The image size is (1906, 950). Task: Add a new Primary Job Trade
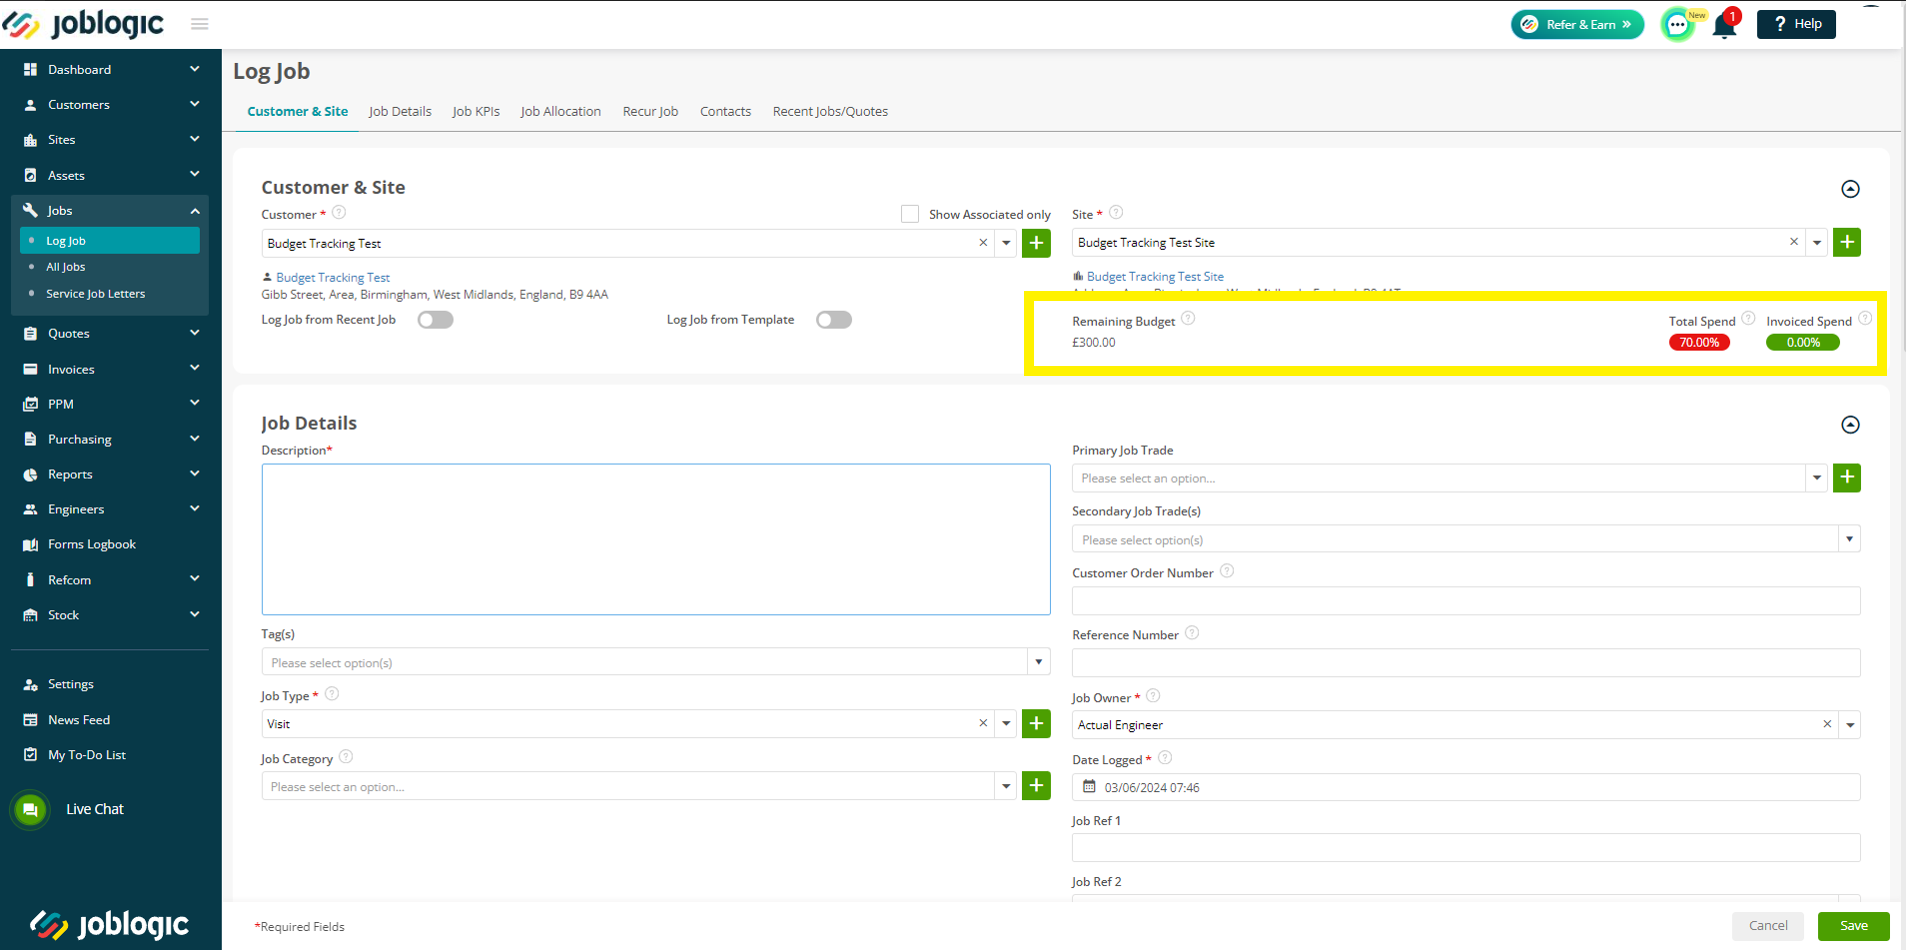[x=1846, y=478]
